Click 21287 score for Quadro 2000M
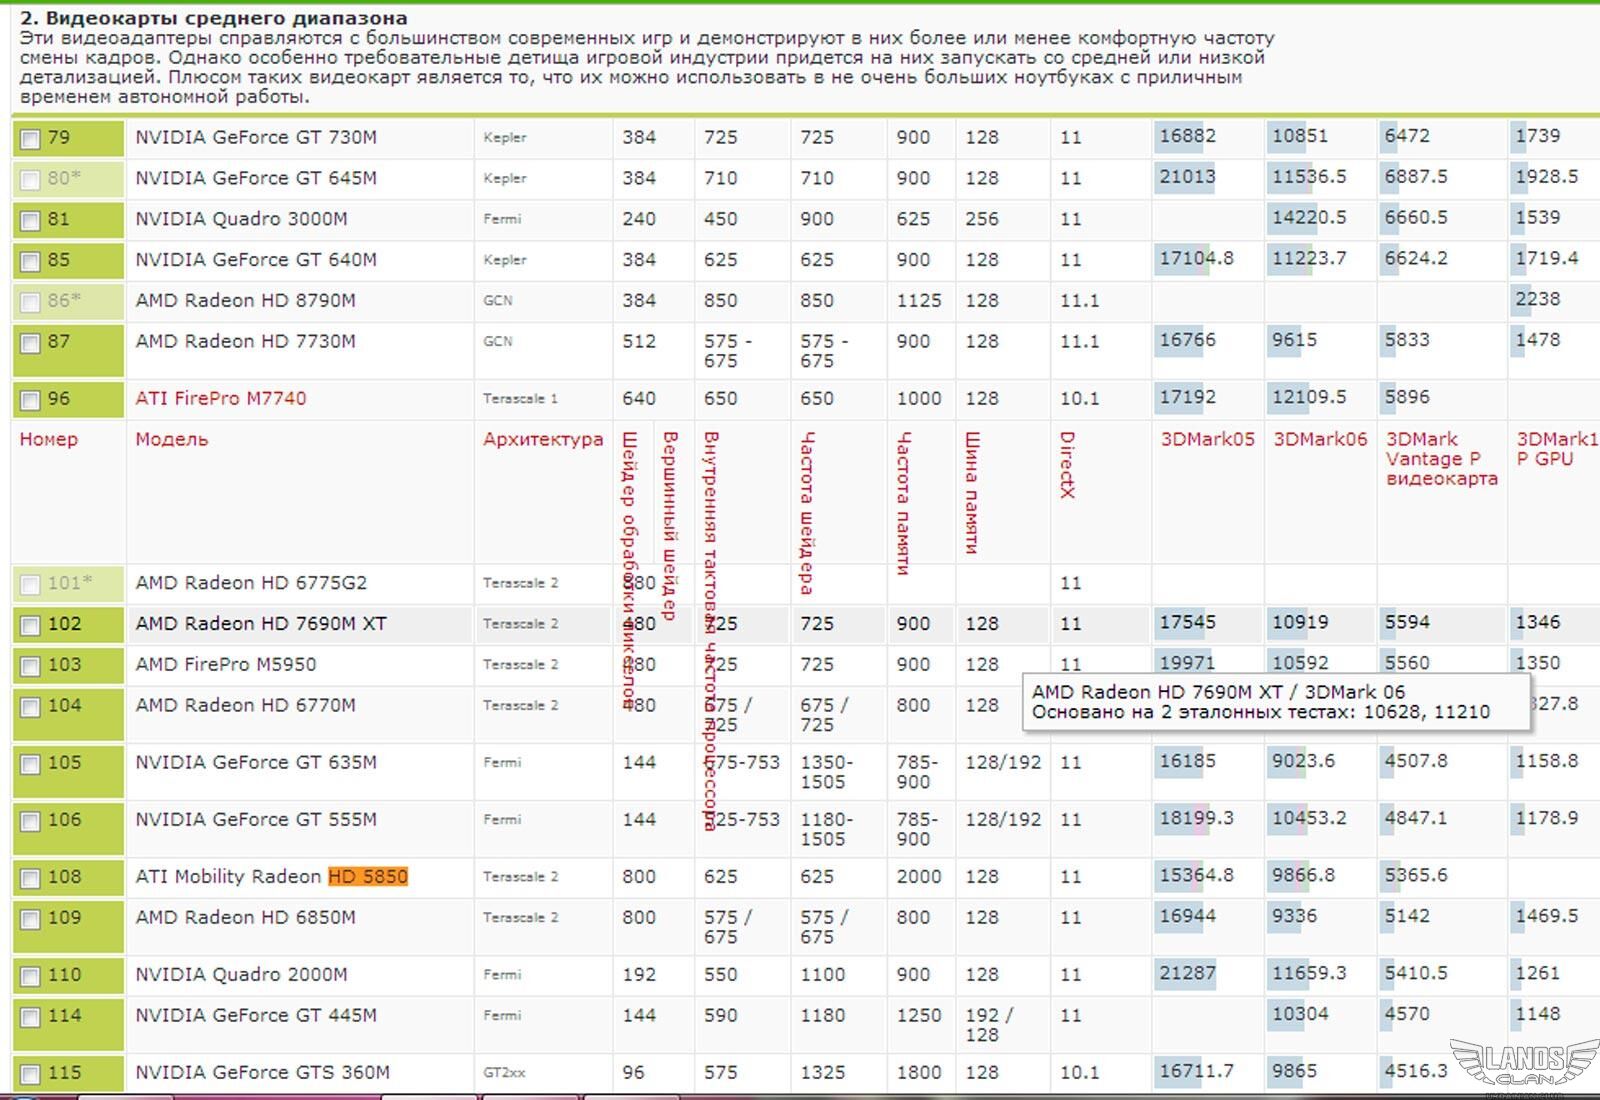Image resolution: width=1600 pixels, height=1100 pixels. click(1188, 973)
